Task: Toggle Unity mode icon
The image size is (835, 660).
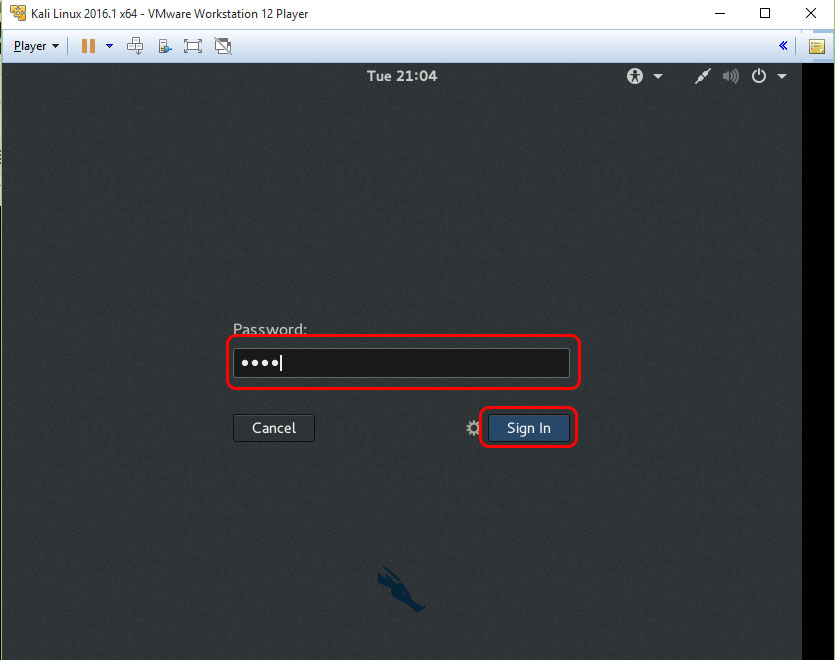Action: [x=223, y=46]
